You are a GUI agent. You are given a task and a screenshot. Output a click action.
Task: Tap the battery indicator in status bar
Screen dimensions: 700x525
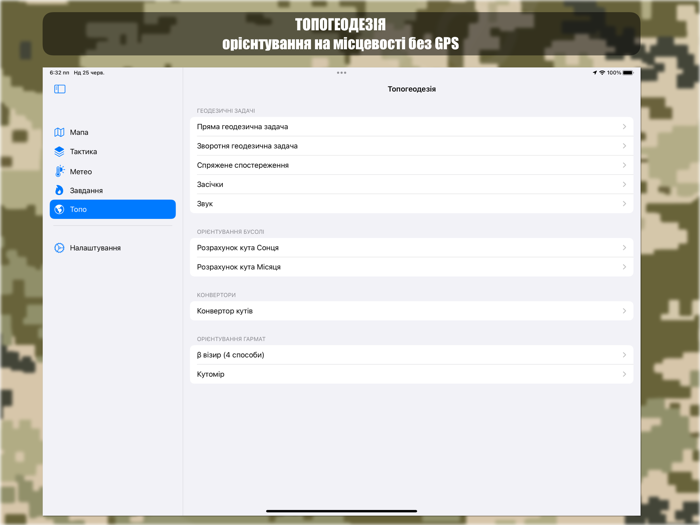point(628,73)
